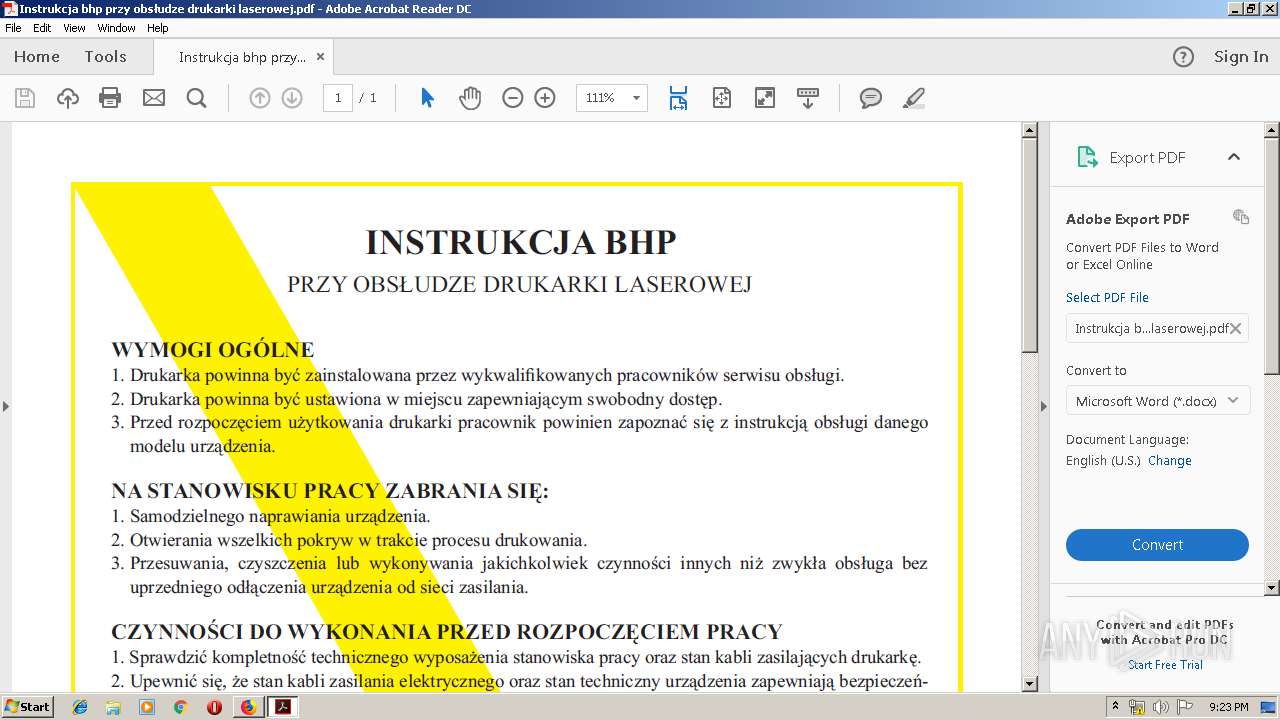1280x720 pixels.
Task: Click the volume speaker tray icon
Action: pos(1161,707)
